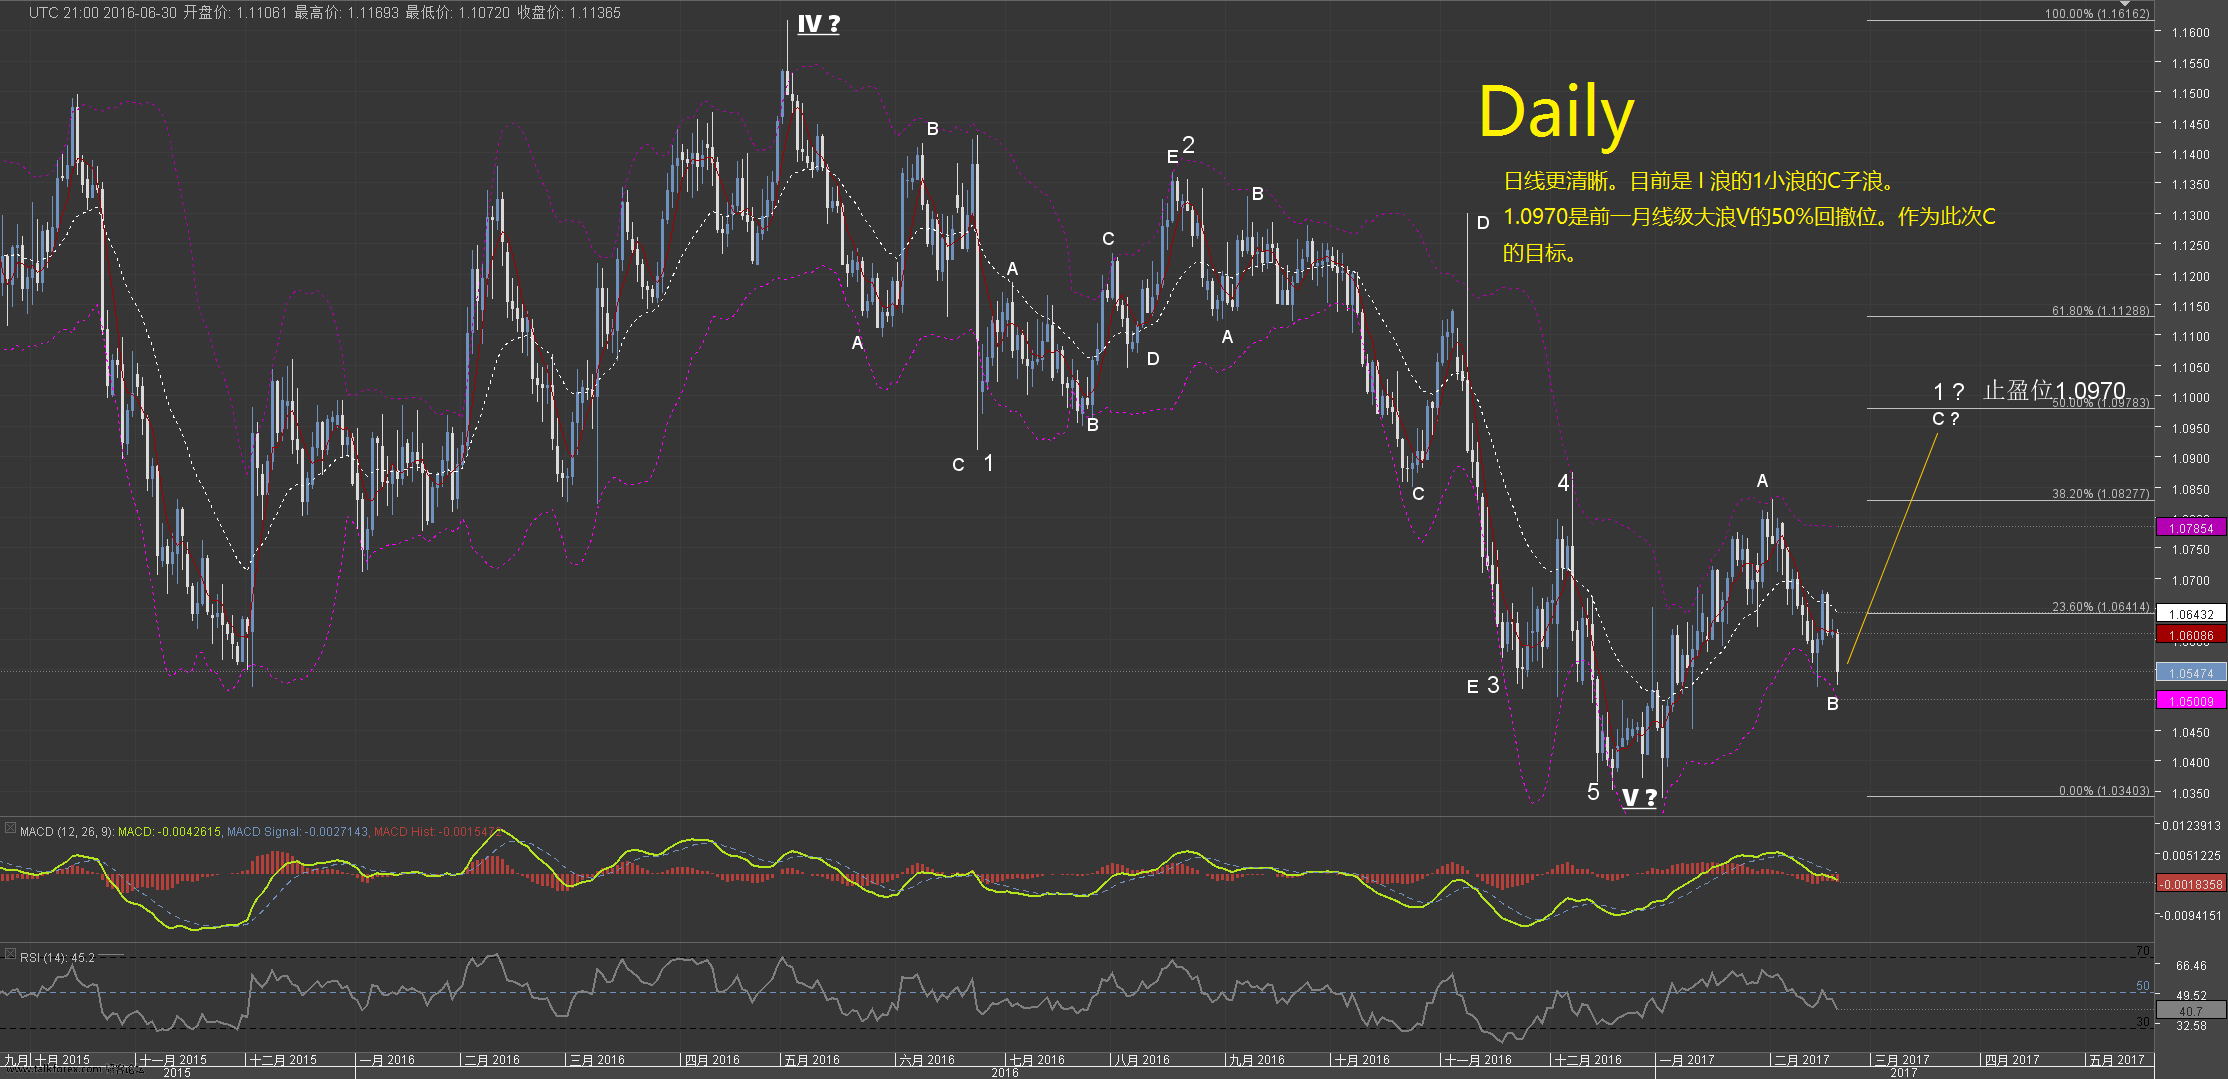Select the 50.00% (1.09783) Fibonacci label
This screenshot has height=1079, width=2228.
point(2100,403)
